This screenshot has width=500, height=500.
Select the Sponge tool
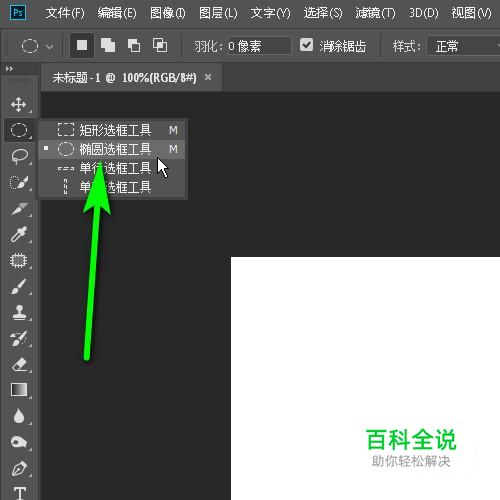pos(19,442)
